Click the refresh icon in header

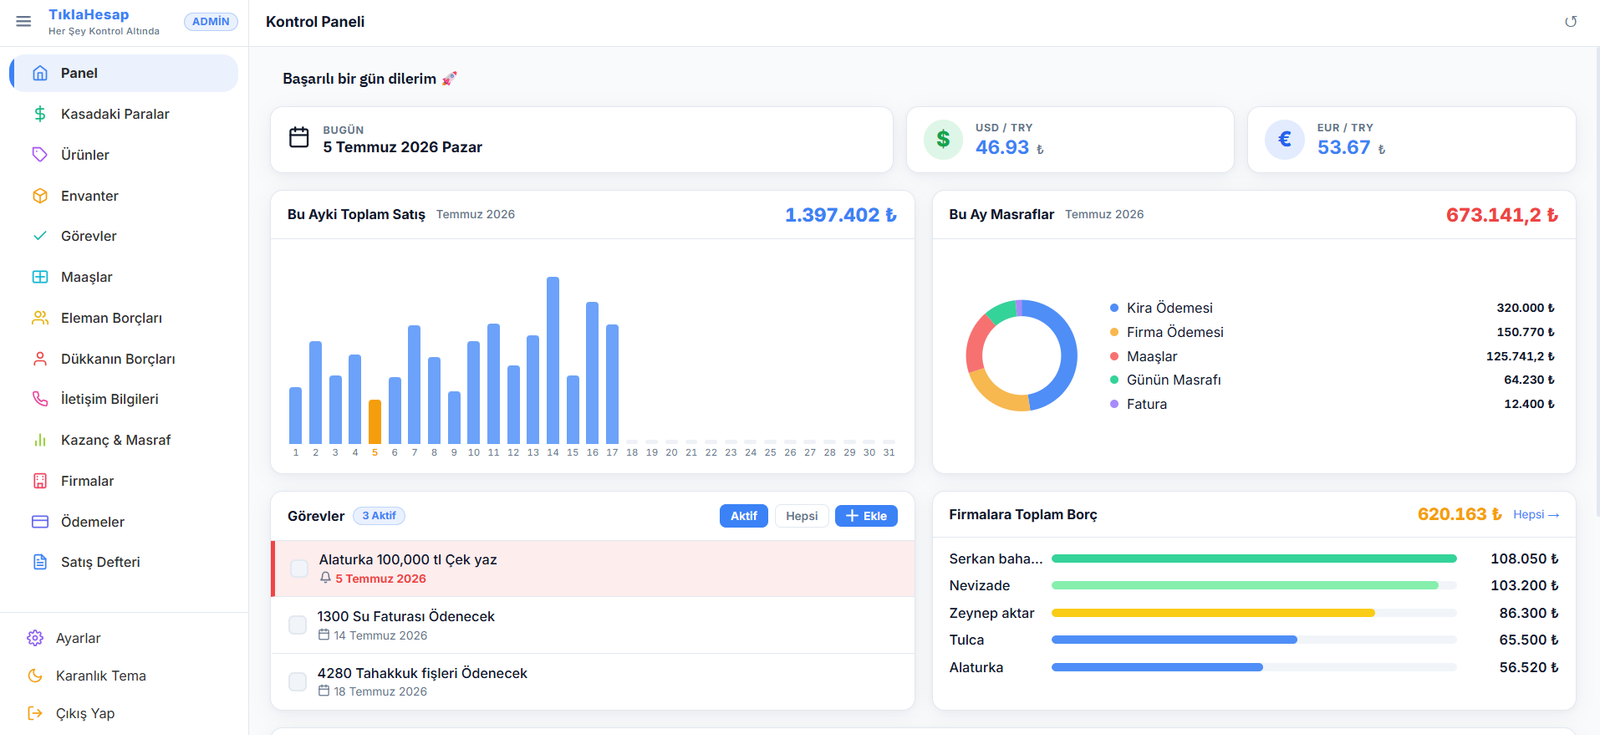[x=1571, y=22]
